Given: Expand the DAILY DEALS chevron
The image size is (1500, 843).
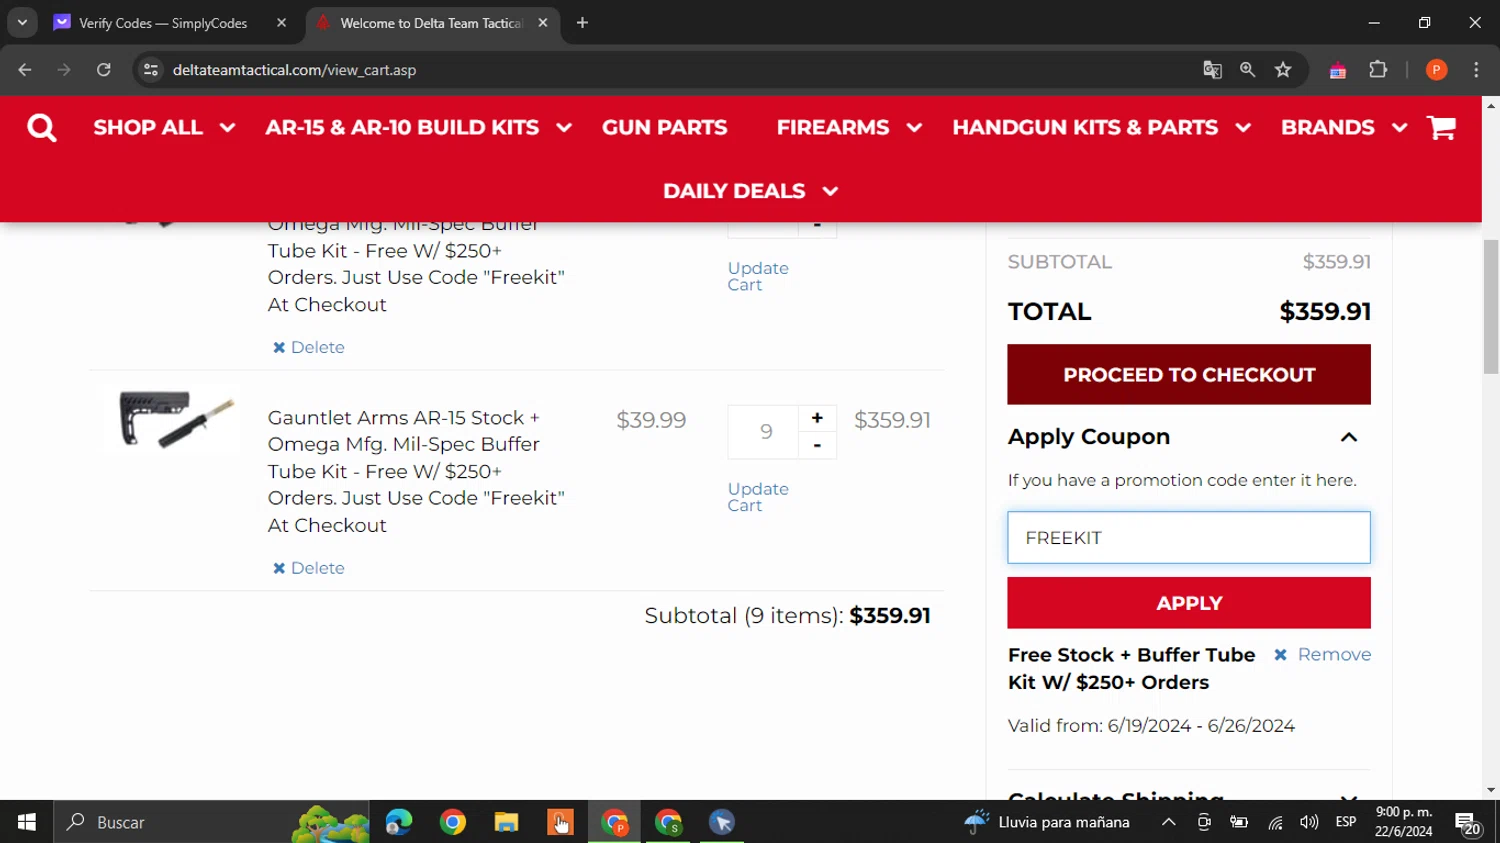Looking at the screenshot, I should point(830,191).
